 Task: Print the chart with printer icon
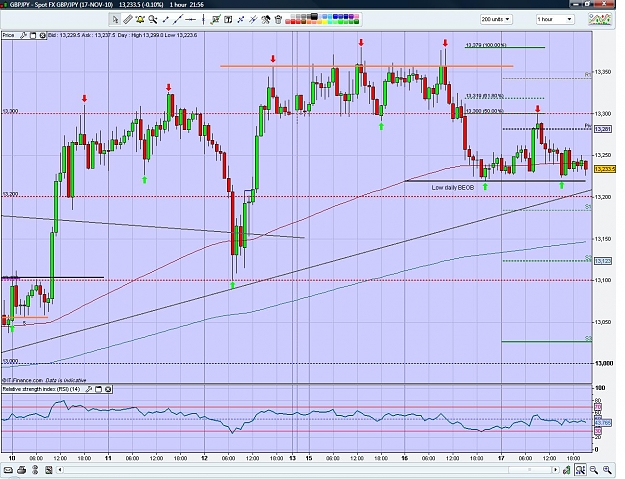click(x=22, y=470)
